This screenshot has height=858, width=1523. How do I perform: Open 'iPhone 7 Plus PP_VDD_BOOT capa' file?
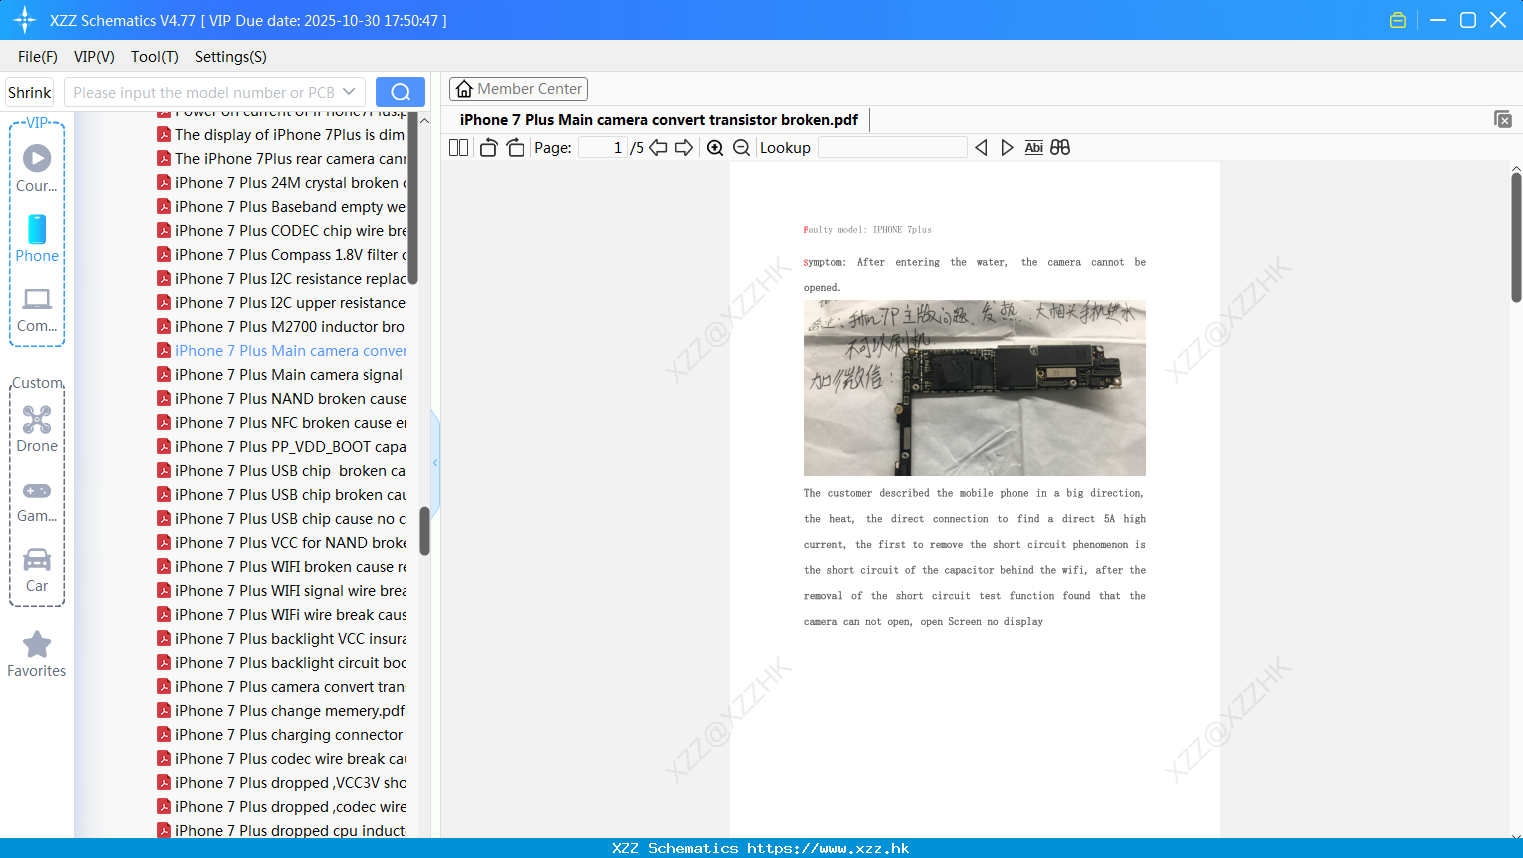pos(290,447)
